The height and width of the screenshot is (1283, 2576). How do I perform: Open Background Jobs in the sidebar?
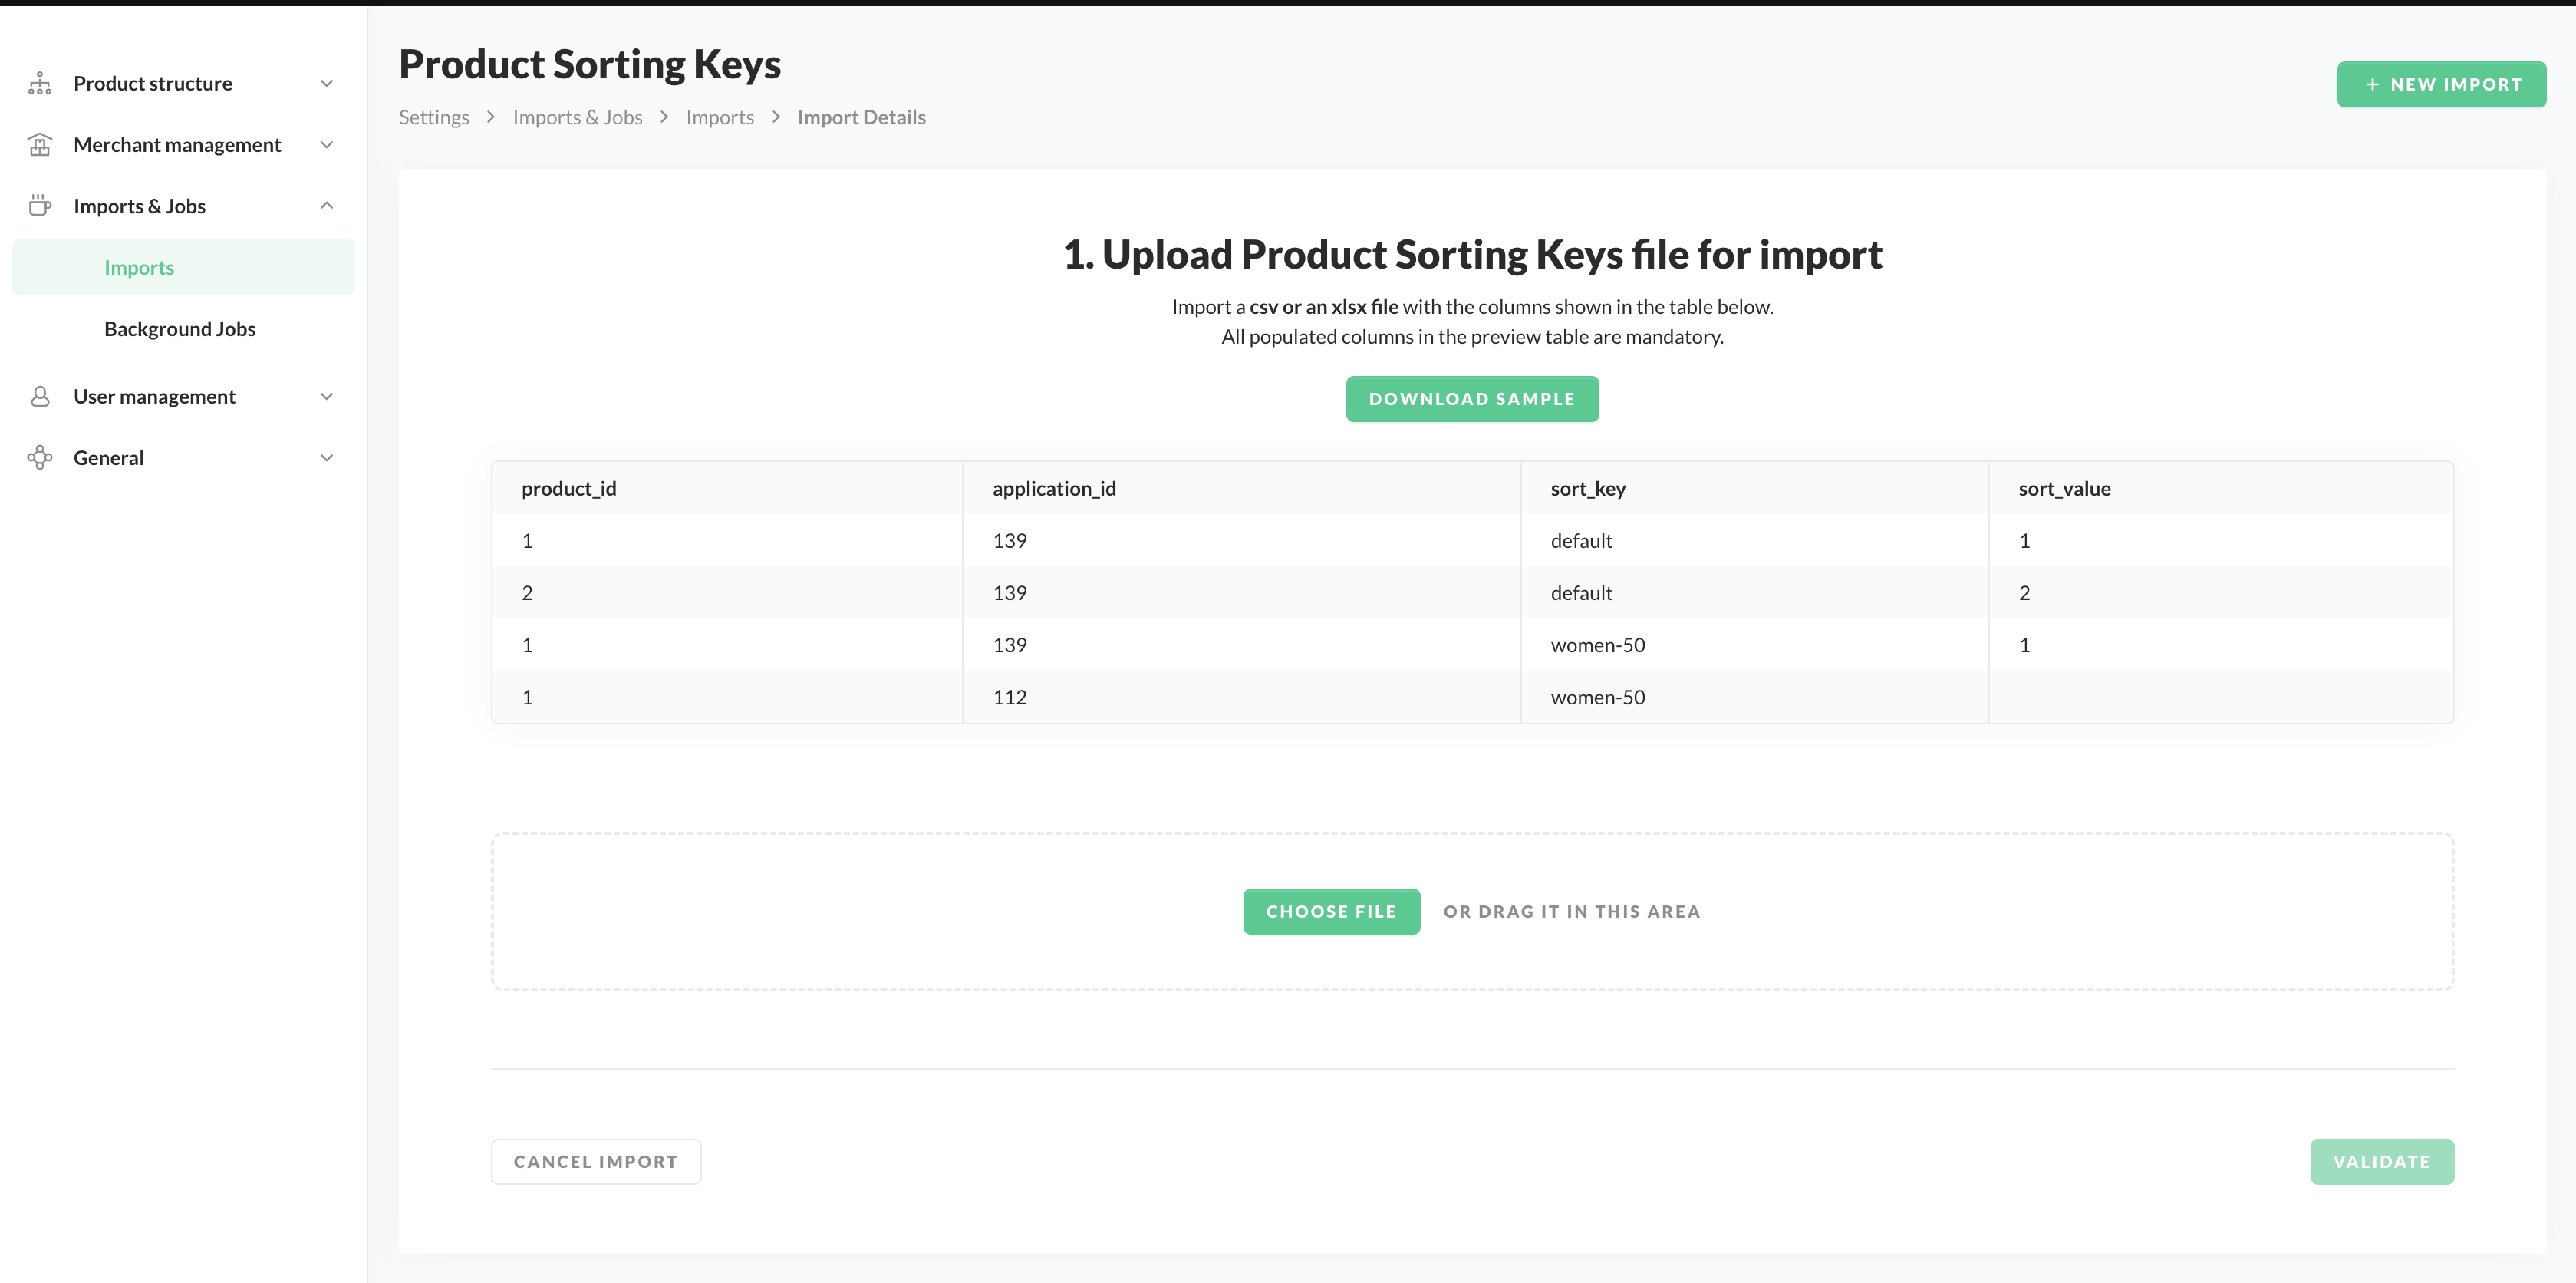pos(180,329)
